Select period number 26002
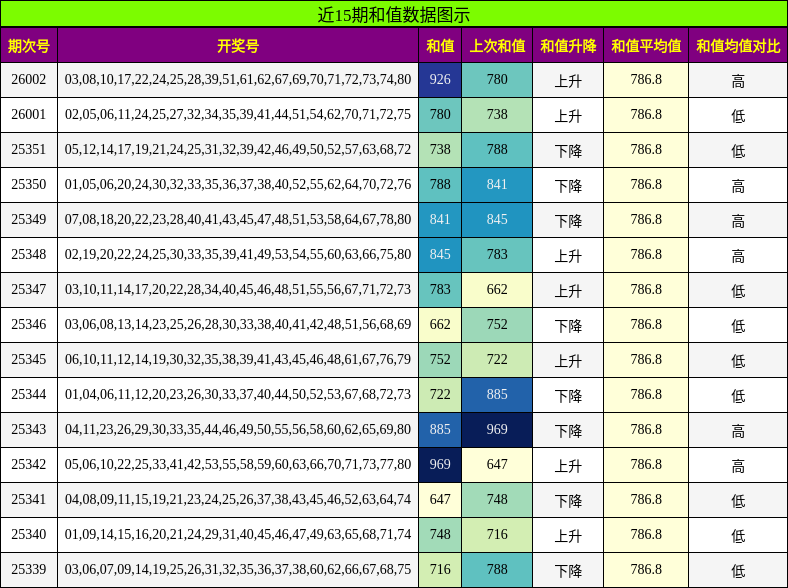This screenshot has height=588, width=788. [29, 79]
